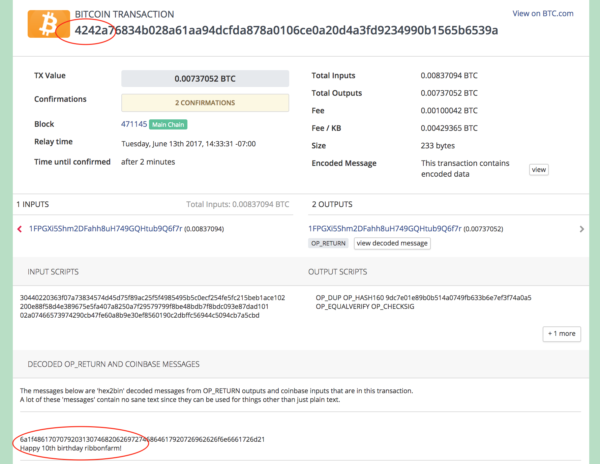The width and height of the screenshot is (600, 464).
Task: Click the Main Chain badge
Action: tap(171, 124)
